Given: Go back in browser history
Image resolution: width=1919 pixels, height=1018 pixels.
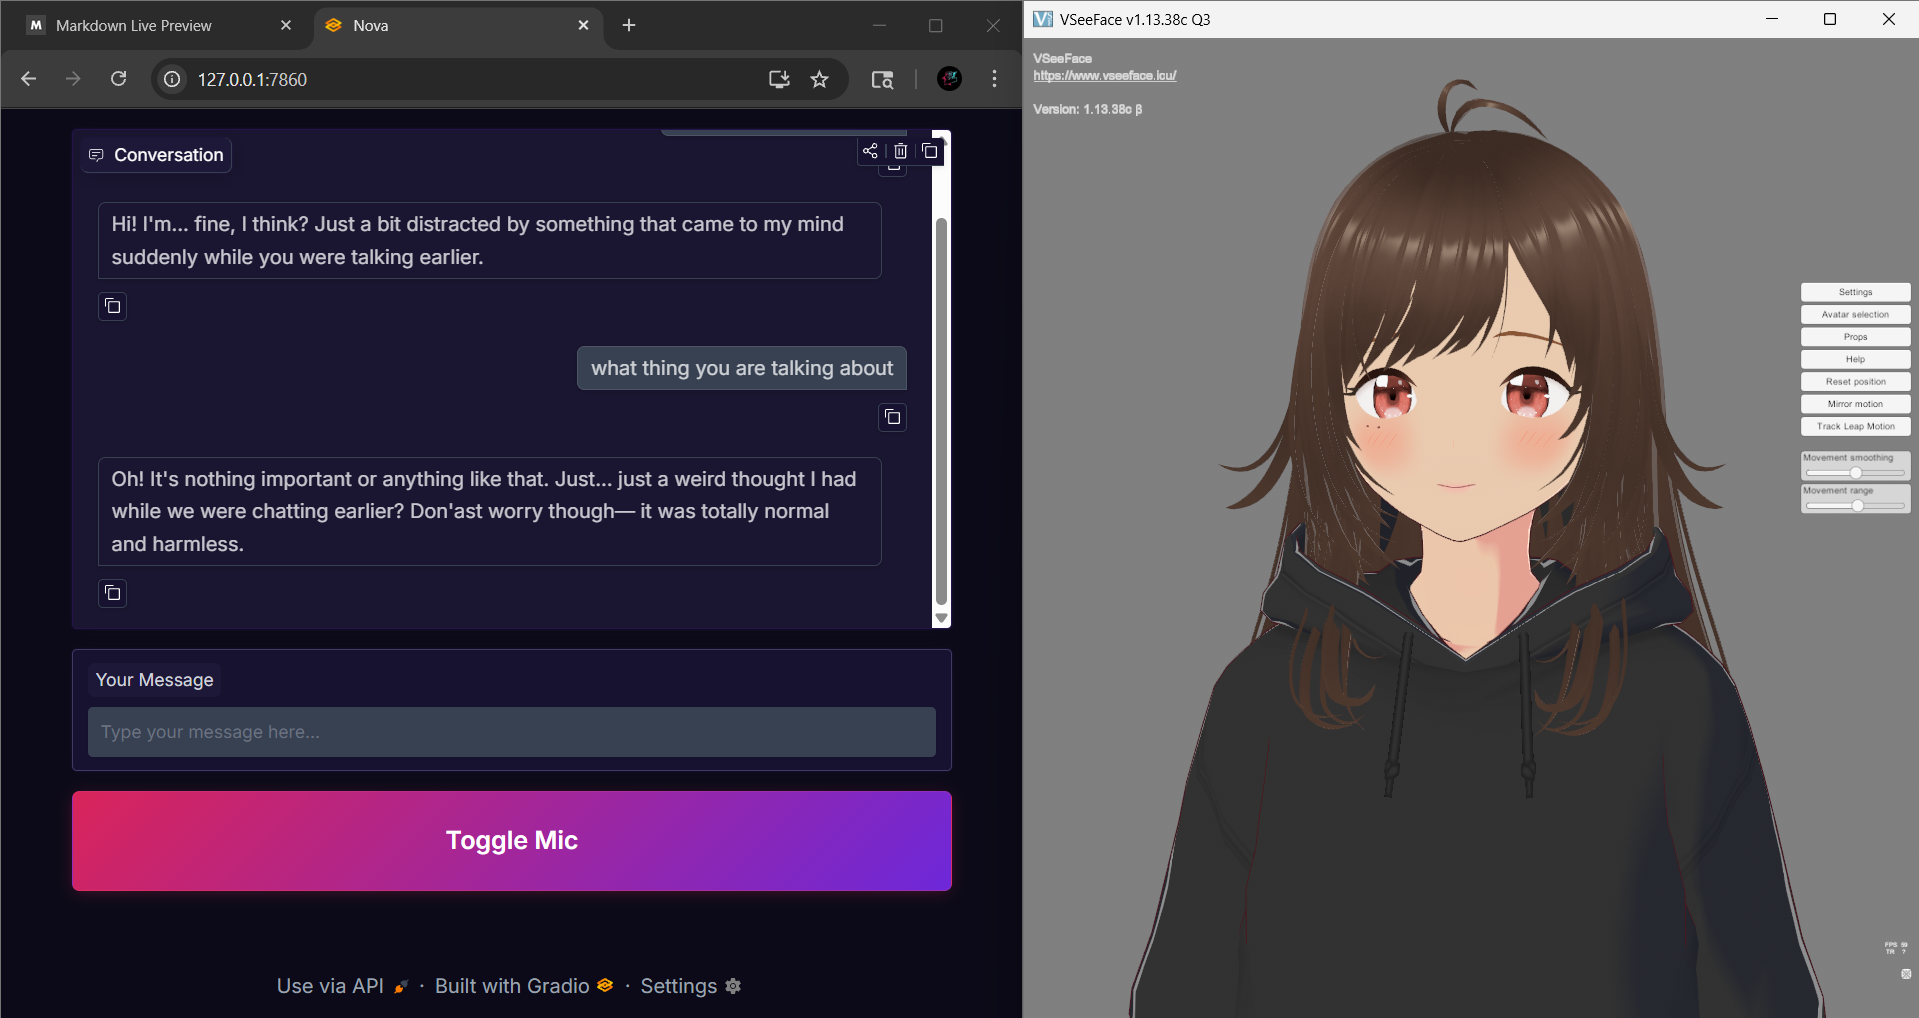Looking at the screenshot, I should click(28, 79).
